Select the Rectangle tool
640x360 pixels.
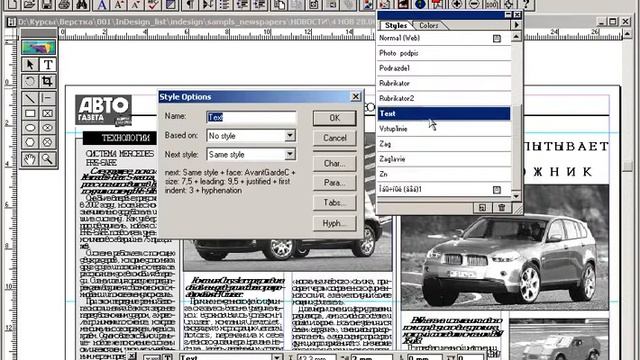(30, 113)
